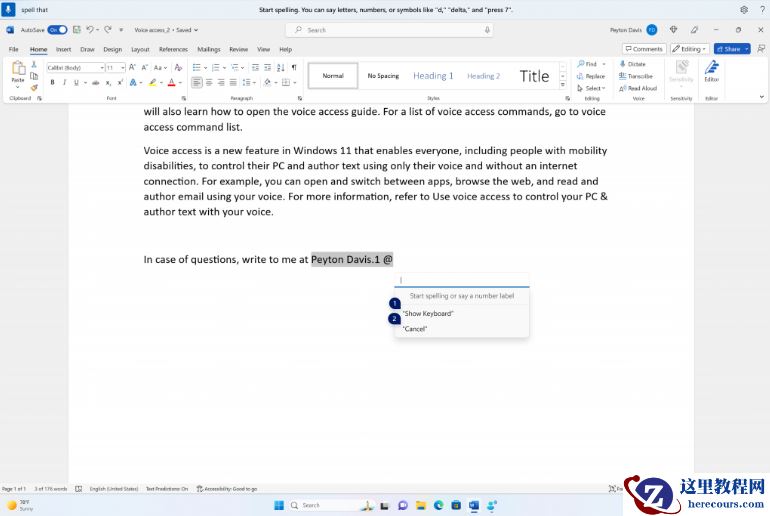Select "Show Keyboard" option
The width and height of the screenshot is (770, 516).
tap(428, 313)
